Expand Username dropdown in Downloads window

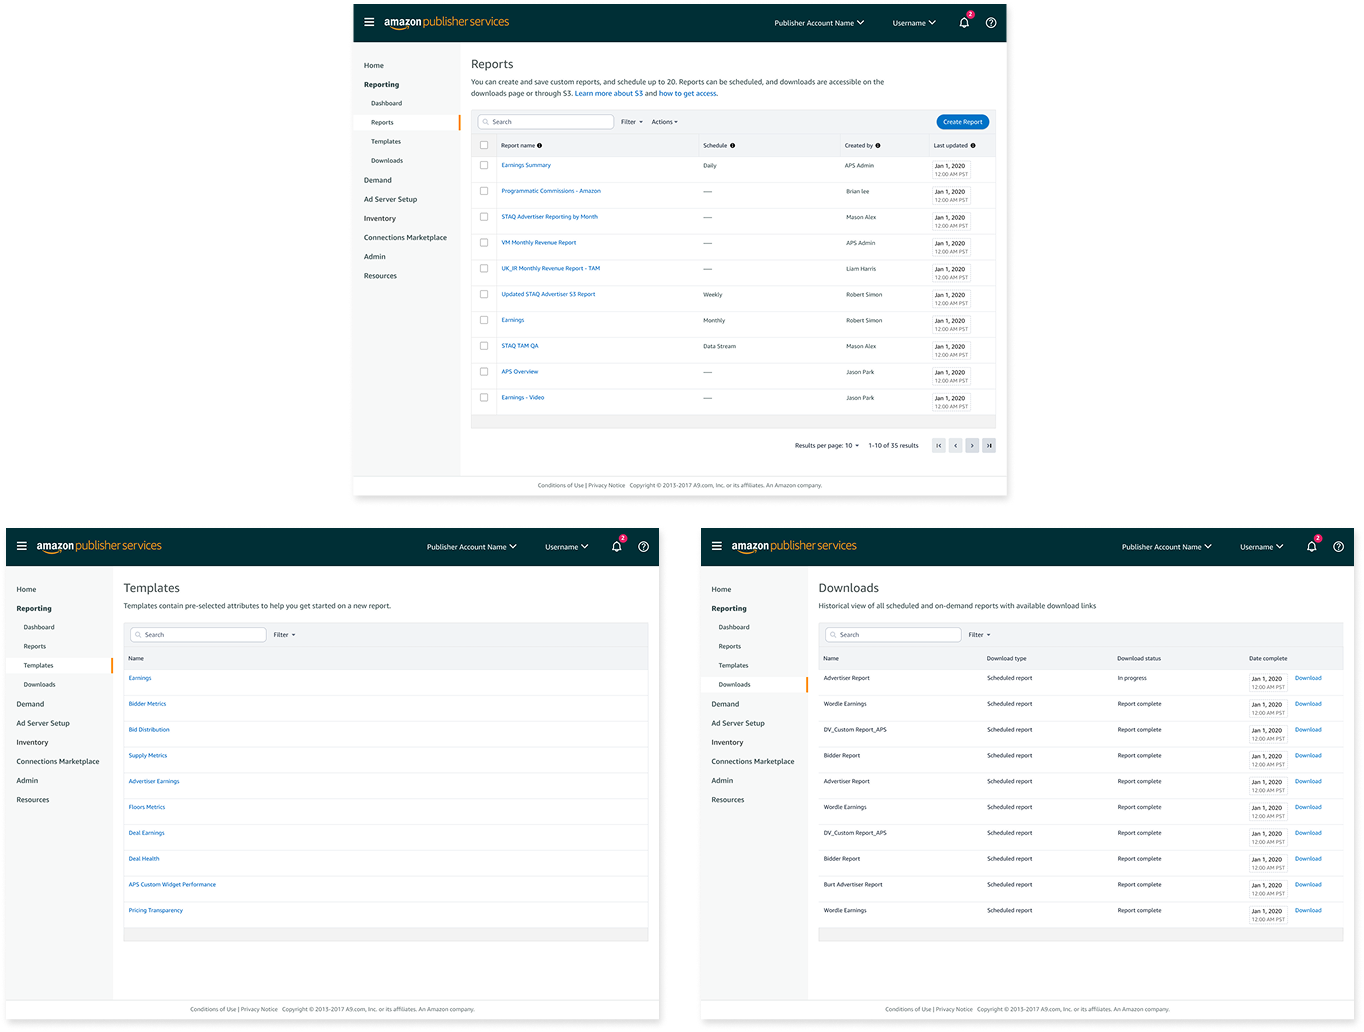point(1262,547)
